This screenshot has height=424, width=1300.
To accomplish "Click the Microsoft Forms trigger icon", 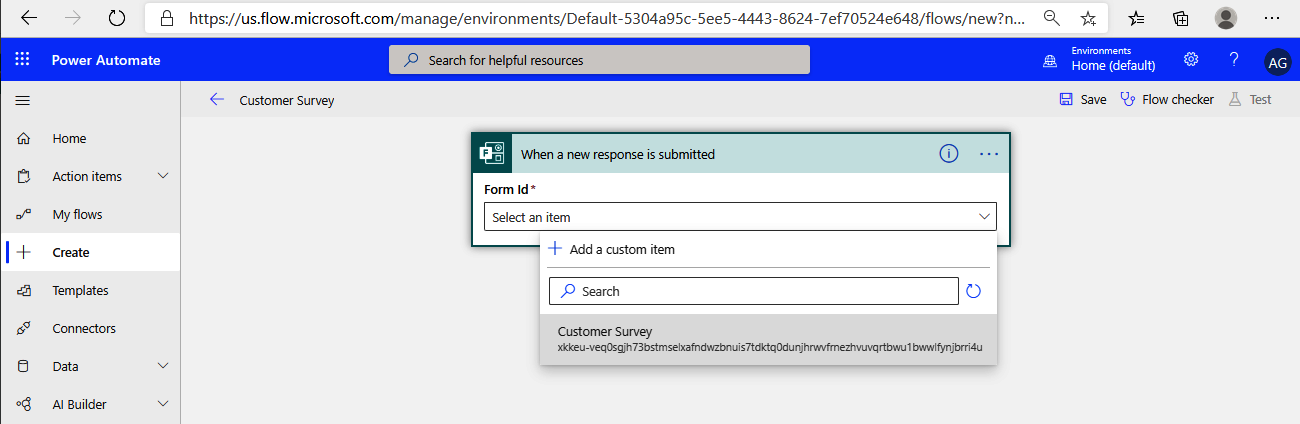I will click(491, 154).
